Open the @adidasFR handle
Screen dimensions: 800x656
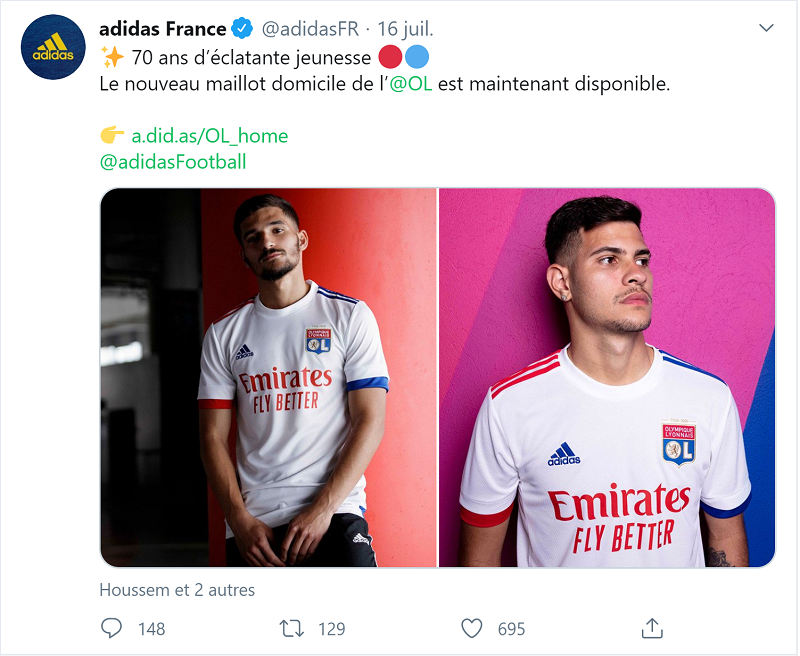pyautogui.click(x=310, y=29)
